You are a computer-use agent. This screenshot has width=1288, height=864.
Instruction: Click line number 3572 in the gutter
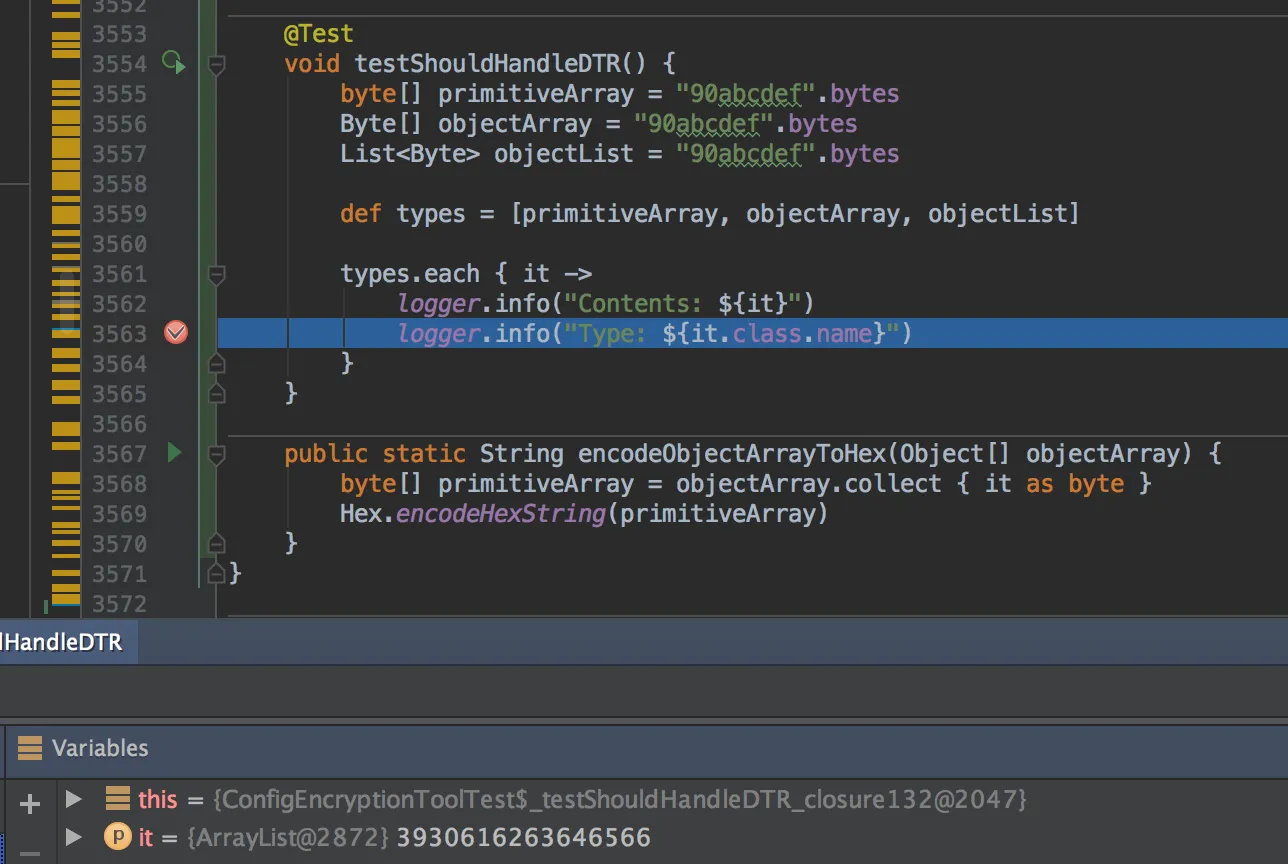point(119,604)
